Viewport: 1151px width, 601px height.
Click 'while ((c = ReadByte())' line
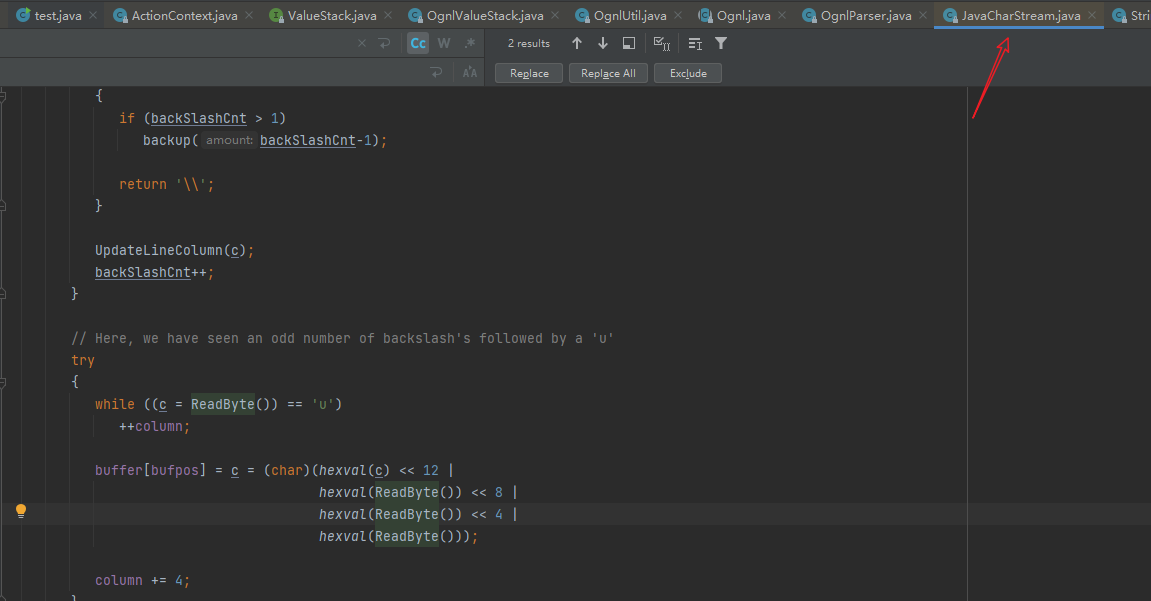[x=218, y=404]
